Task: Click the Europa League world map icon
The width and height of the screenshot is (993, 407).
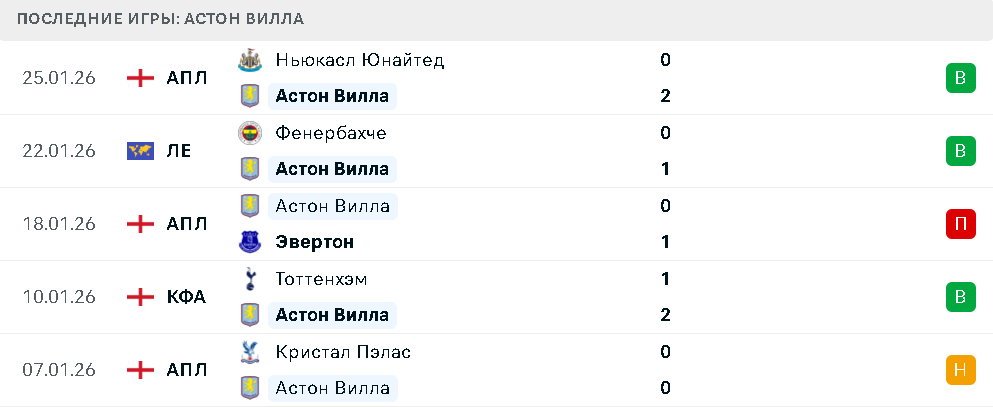Action: [140, 151]
